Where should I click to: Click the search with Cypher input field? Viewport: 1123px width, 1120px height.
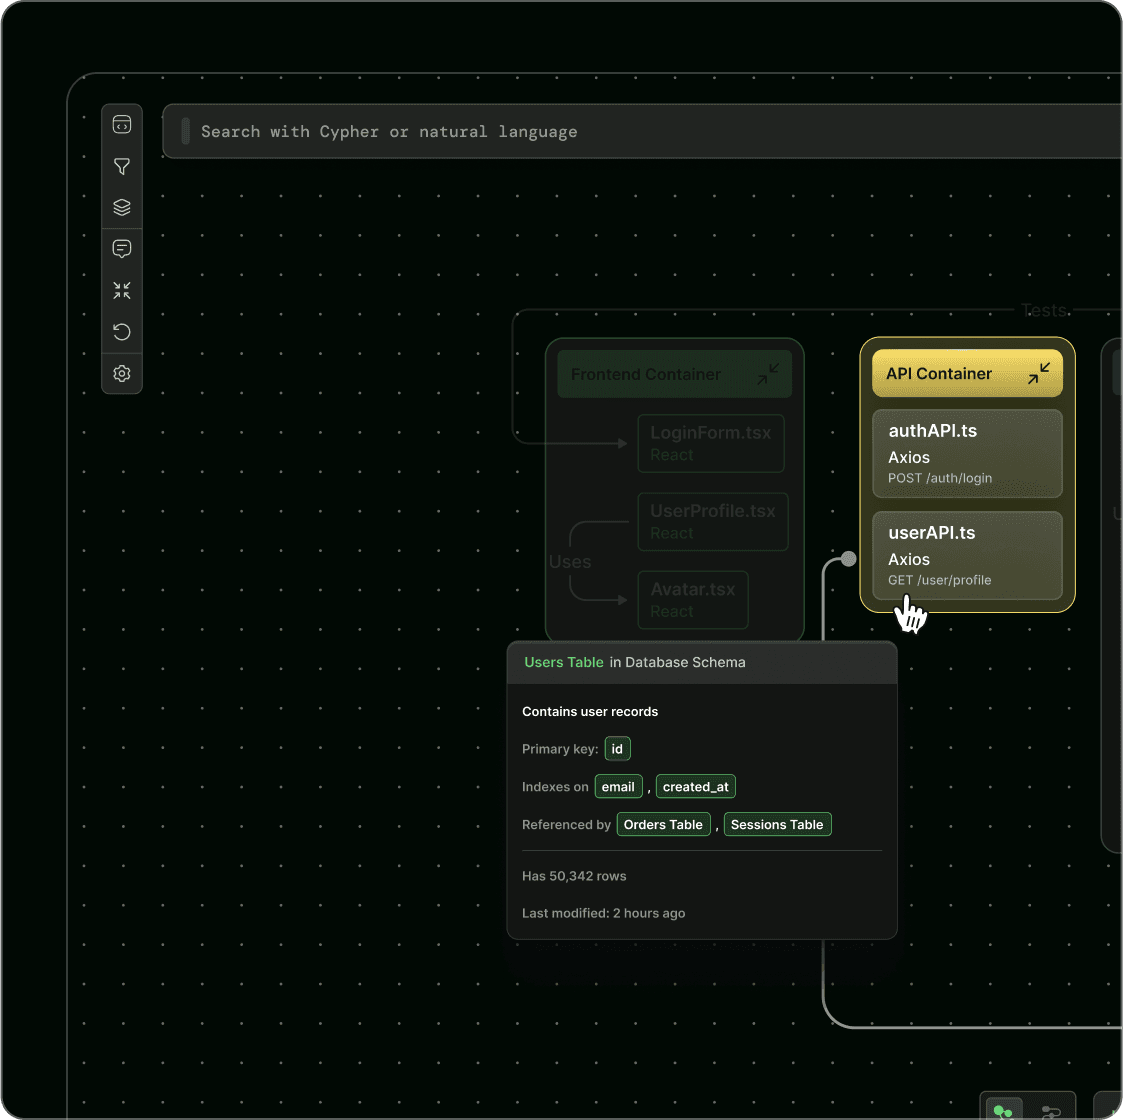642,131
